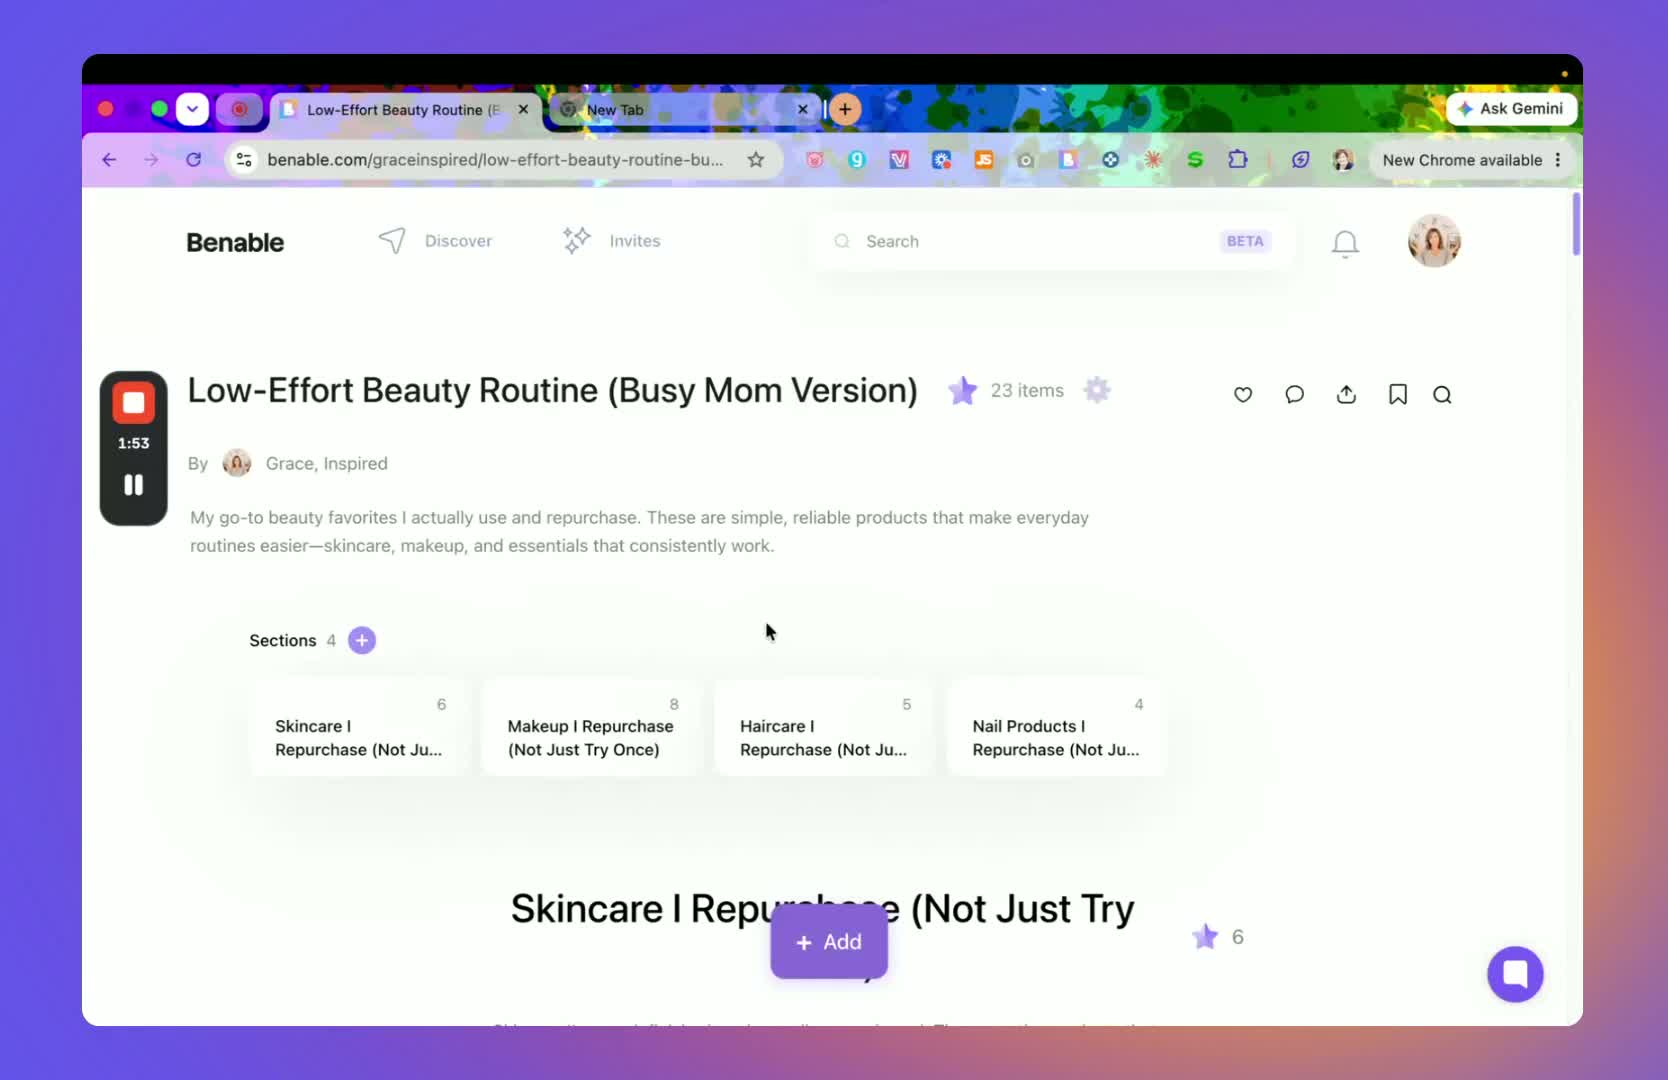Stop the screen recording

click(x=133, y=404)
